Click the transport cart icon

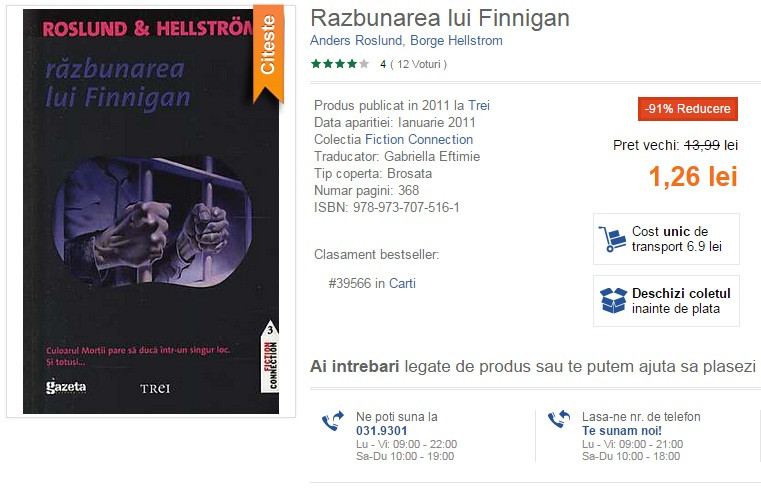coord(612,239)
